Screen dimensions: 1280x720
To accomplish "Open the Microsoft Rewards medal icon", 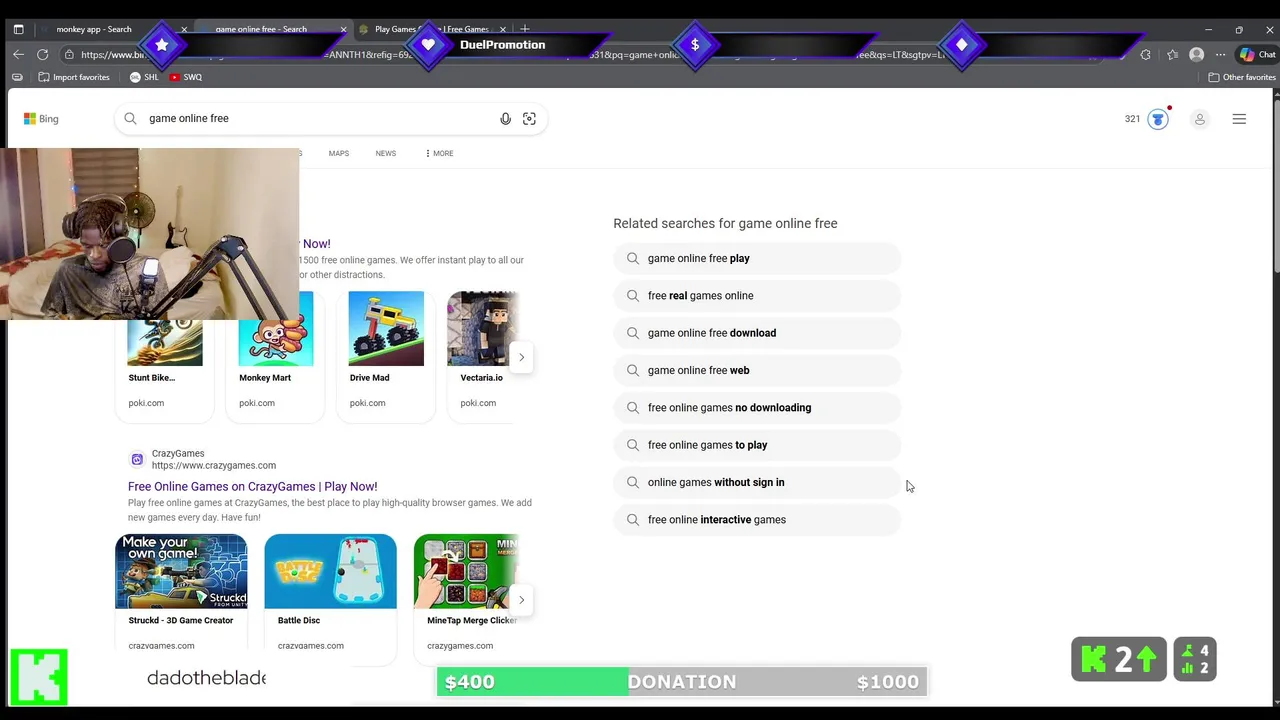I will (x=1158, y=119).
